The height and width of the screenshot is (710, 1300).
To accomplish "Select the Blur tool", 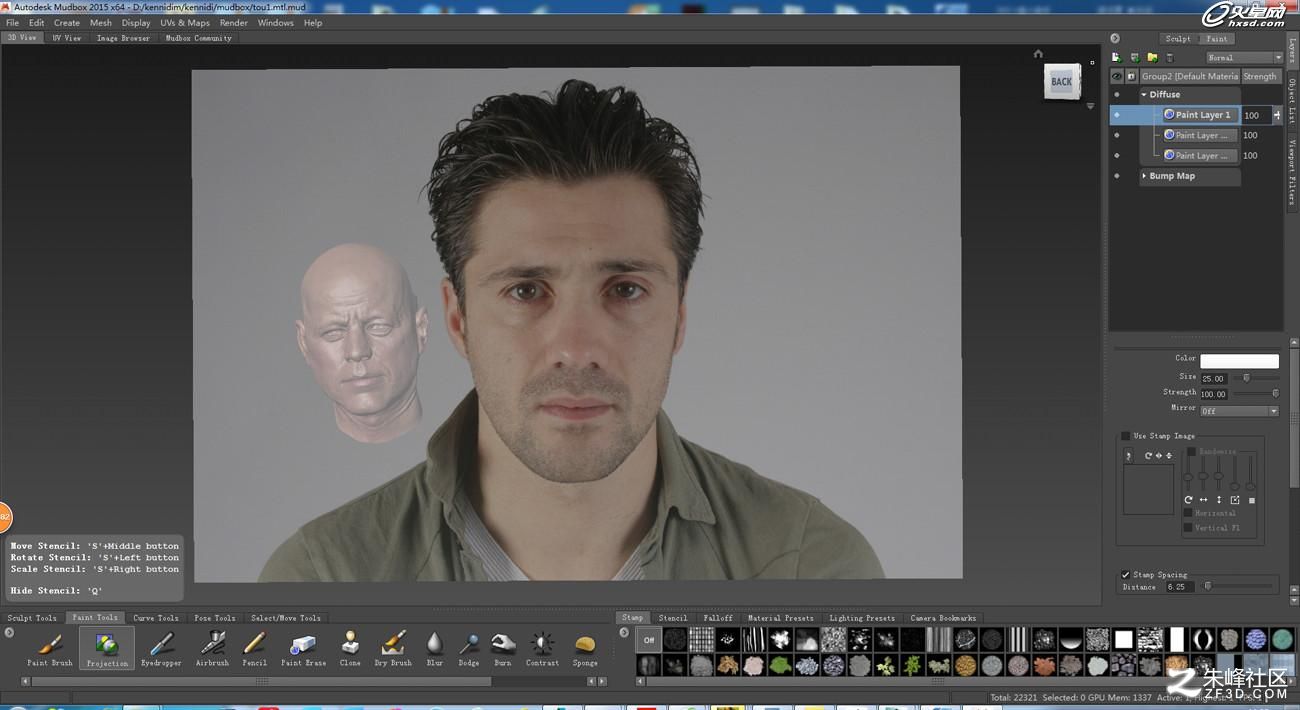I will click(434, 648).
